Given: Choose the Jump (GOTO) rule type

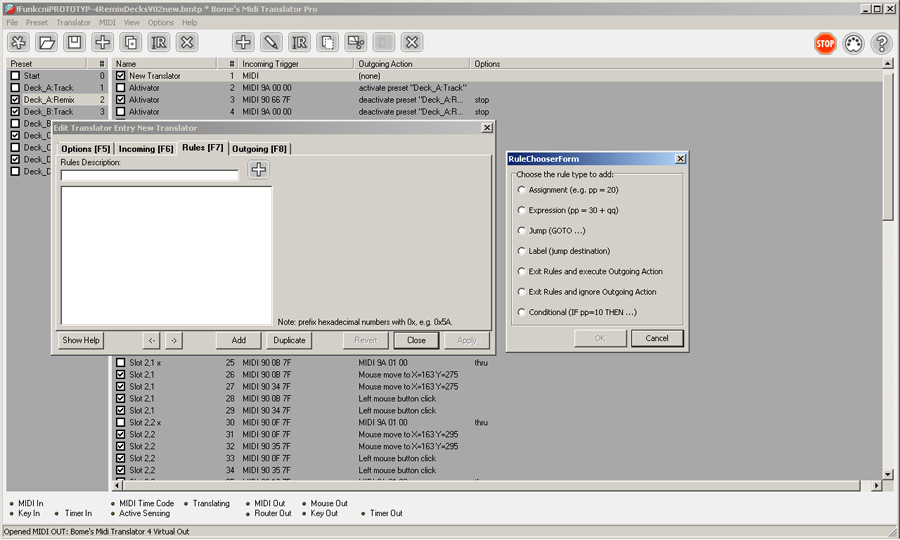Looking at the screenshot, I should pyautogui.click(x=521, y=231).
